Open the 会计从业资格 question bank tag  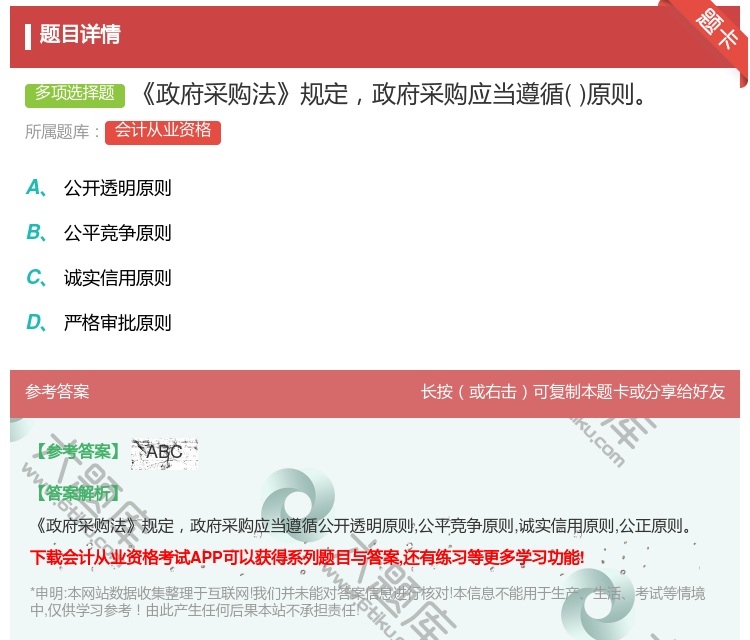(x=163, y=132)
